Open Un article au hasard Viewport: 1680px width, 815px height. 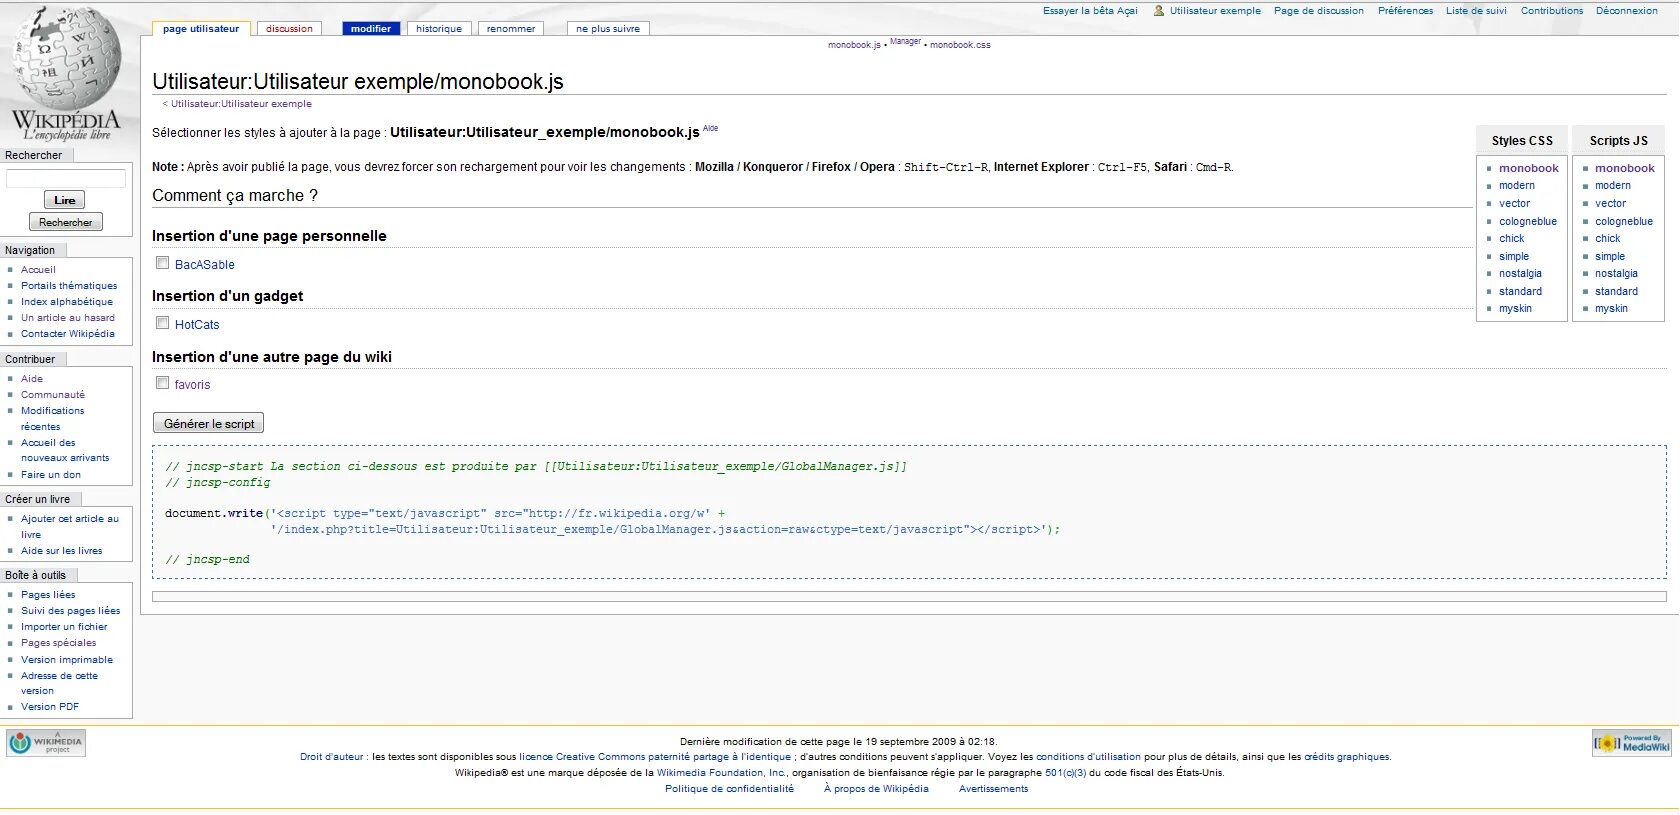[68, 318]
